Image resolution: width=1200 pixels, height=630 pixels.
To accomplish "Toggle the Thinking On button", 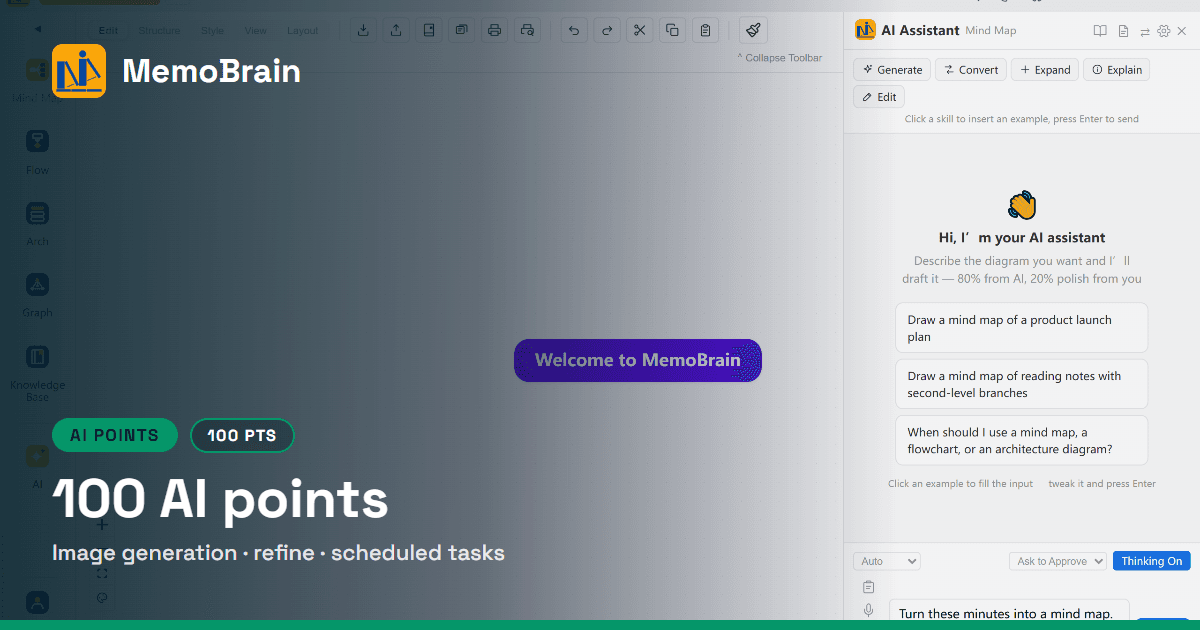I will (1151, 561).
